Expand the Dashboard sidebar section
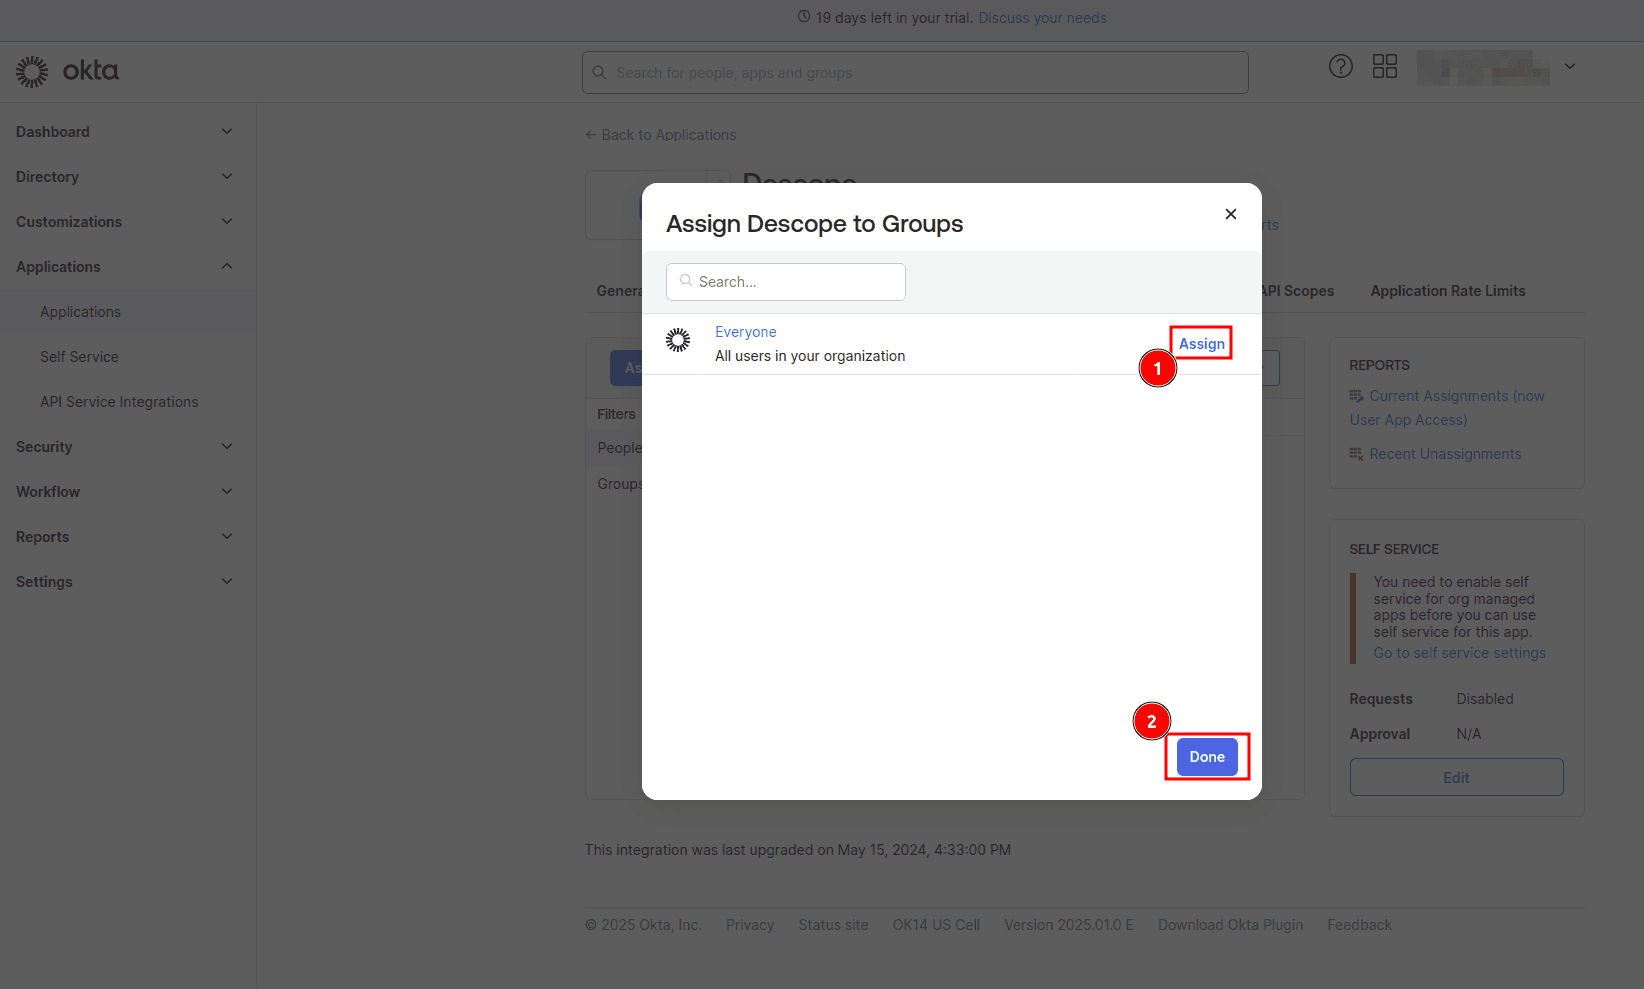 click(227, 132)
